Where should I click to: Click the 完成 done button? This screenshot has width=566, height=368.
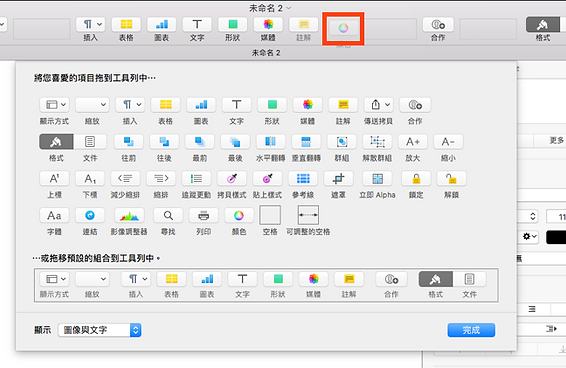(471, 330)
